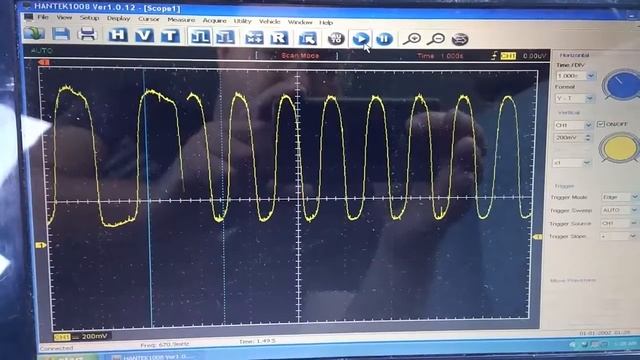Click the green arrow open-file toolbar icon
The height and width of the screenshot is (360, 640).
coord(34,33)
